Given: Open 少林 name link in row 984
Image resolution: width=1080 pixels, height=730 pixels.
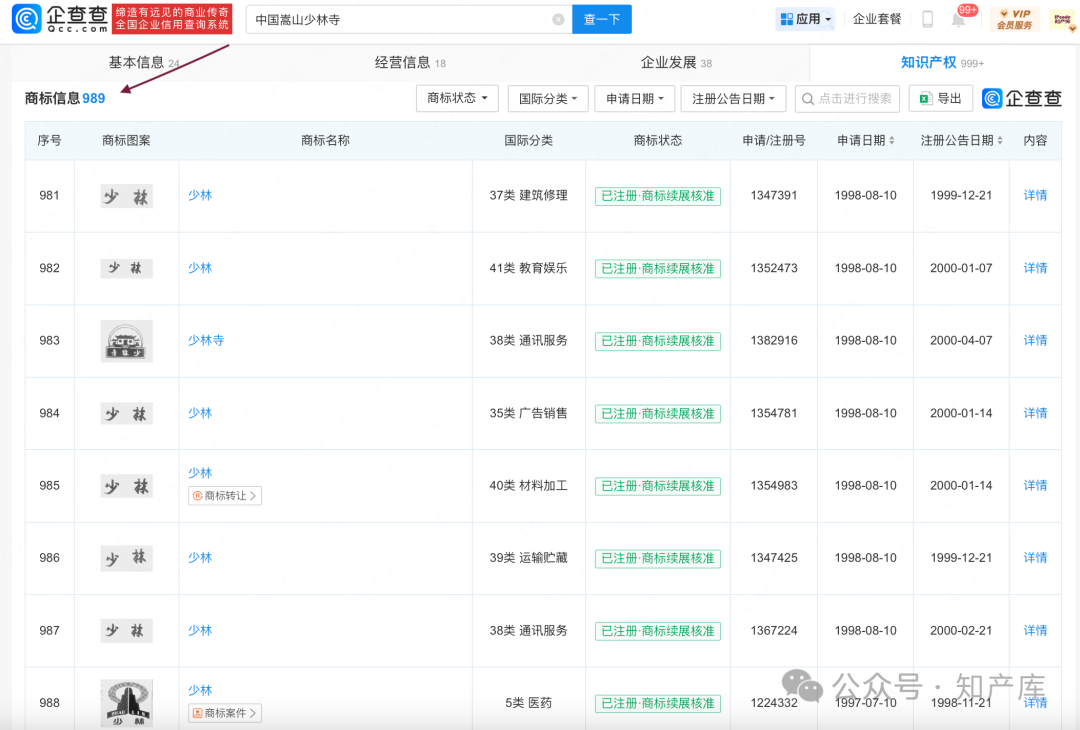Looking at the screenshot, I should (x=200, y=413).
